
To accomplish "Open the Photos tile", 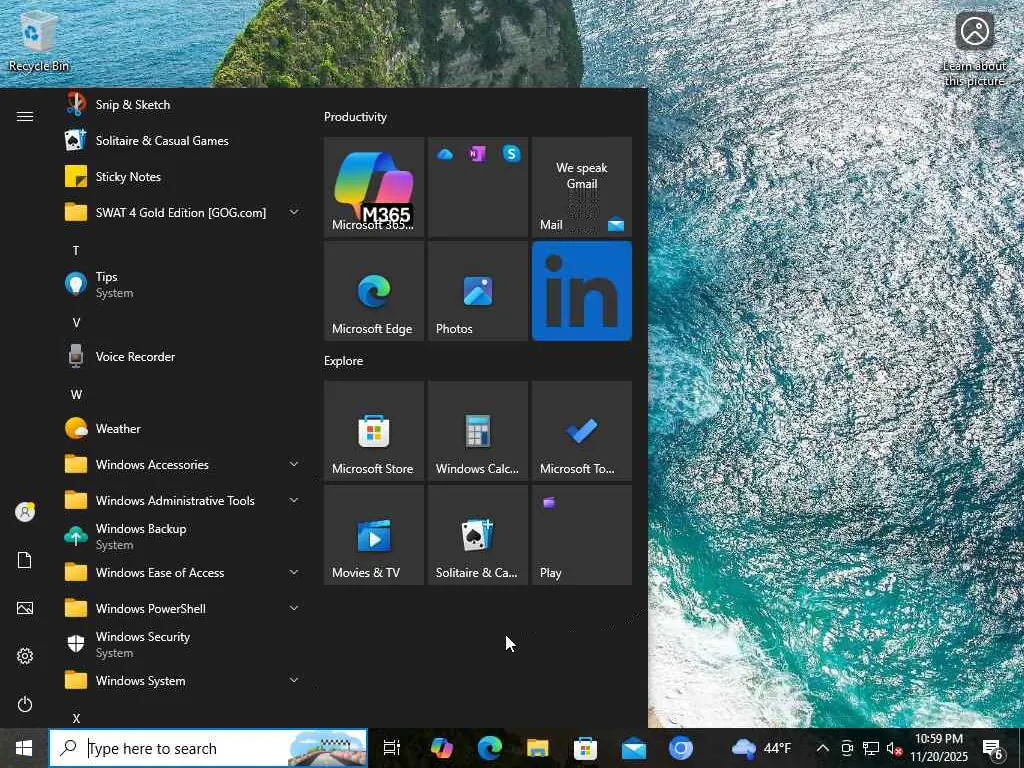I will [478, 291].
